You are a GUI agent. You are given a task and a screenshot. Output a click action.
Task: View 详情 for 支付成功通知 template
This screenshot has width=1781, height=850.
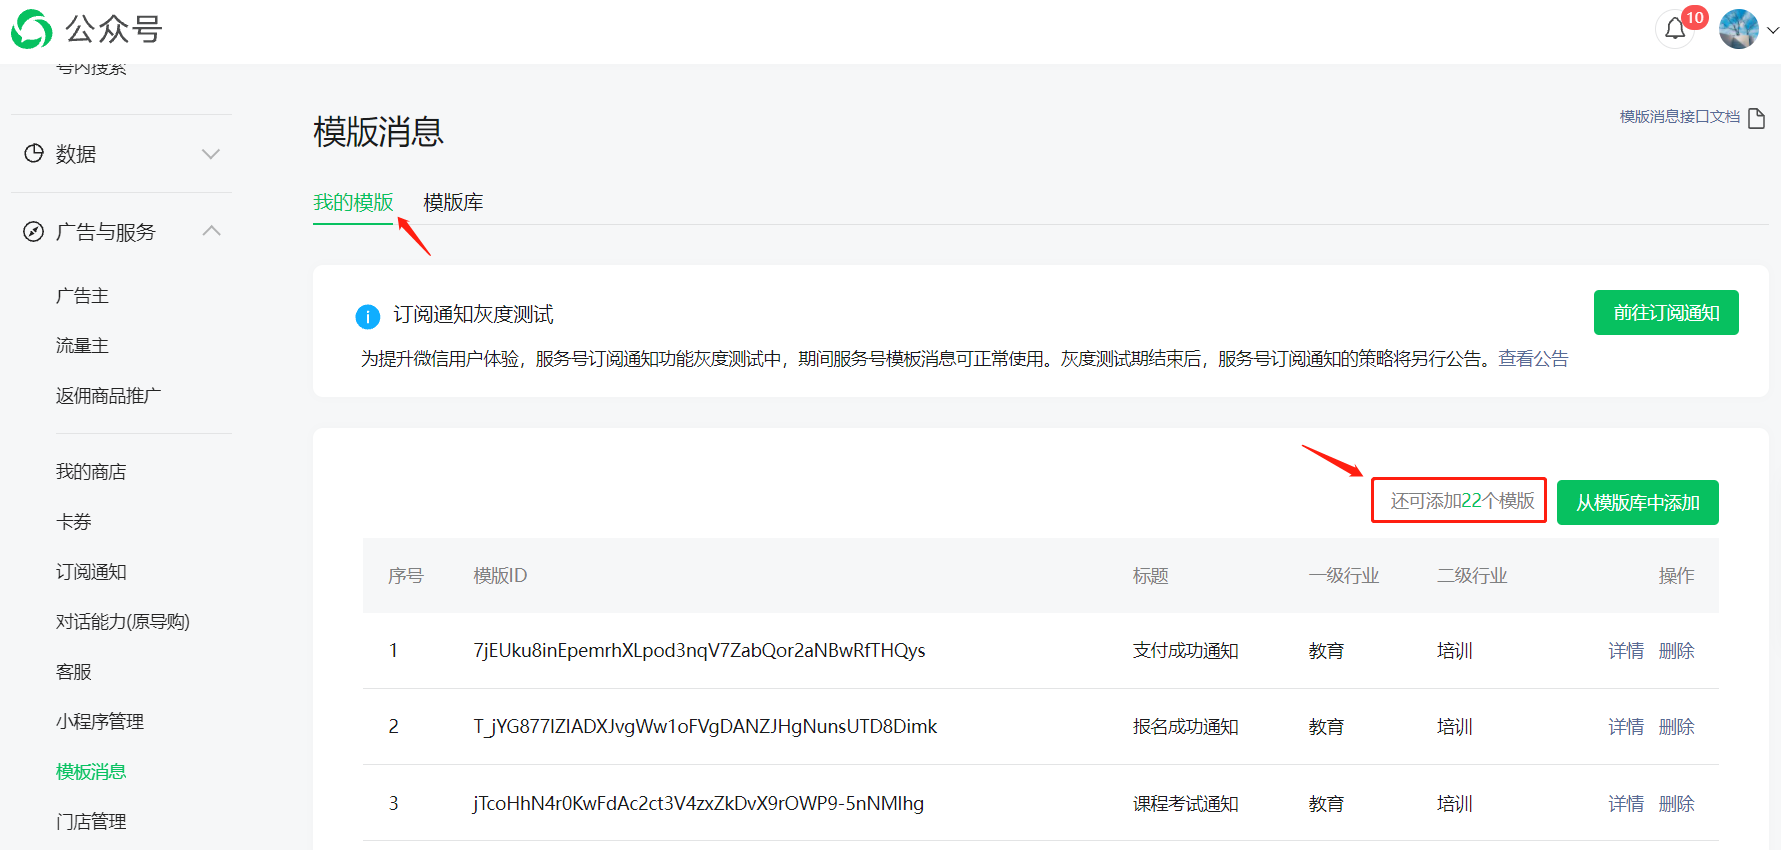click(x=1626, y=651)
